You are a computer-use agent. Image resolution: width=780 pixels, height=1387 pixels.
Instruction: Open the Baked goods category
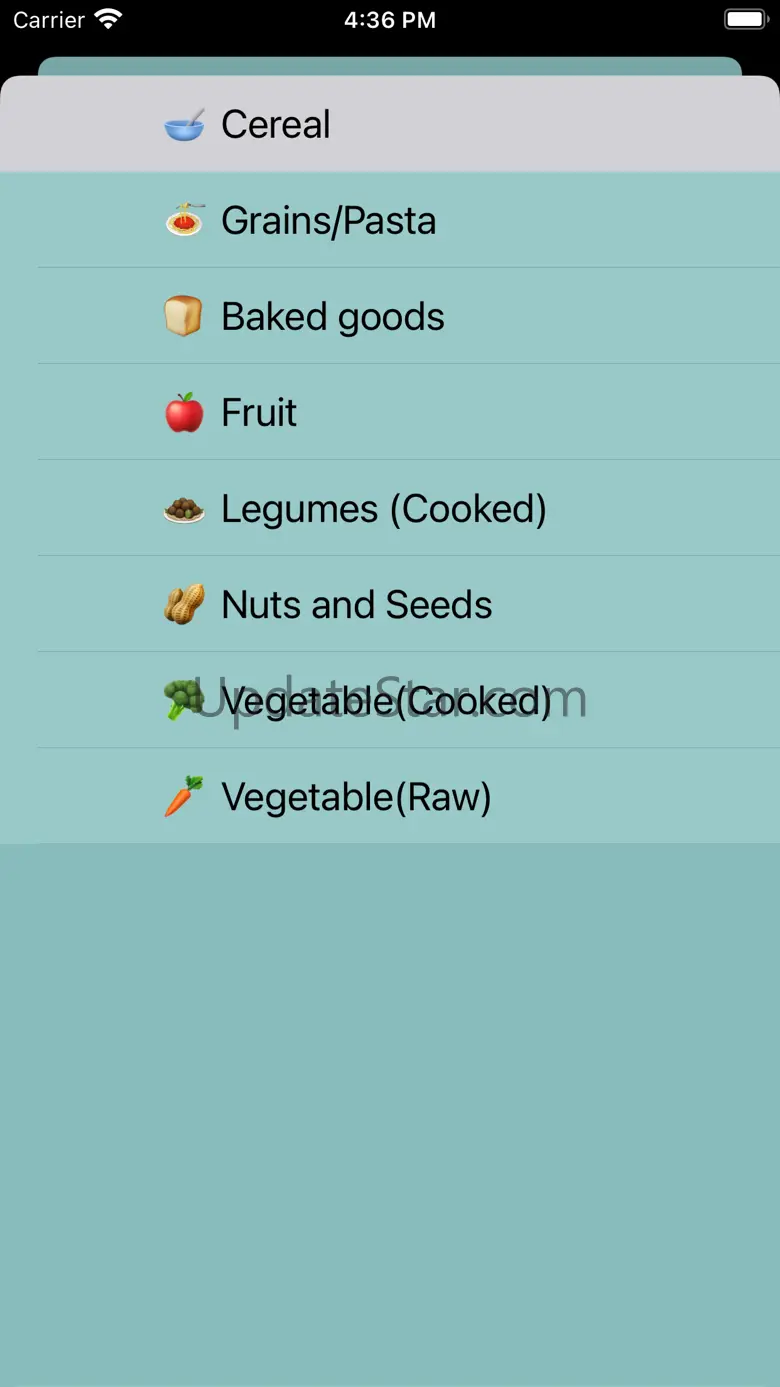click(332, 316)
